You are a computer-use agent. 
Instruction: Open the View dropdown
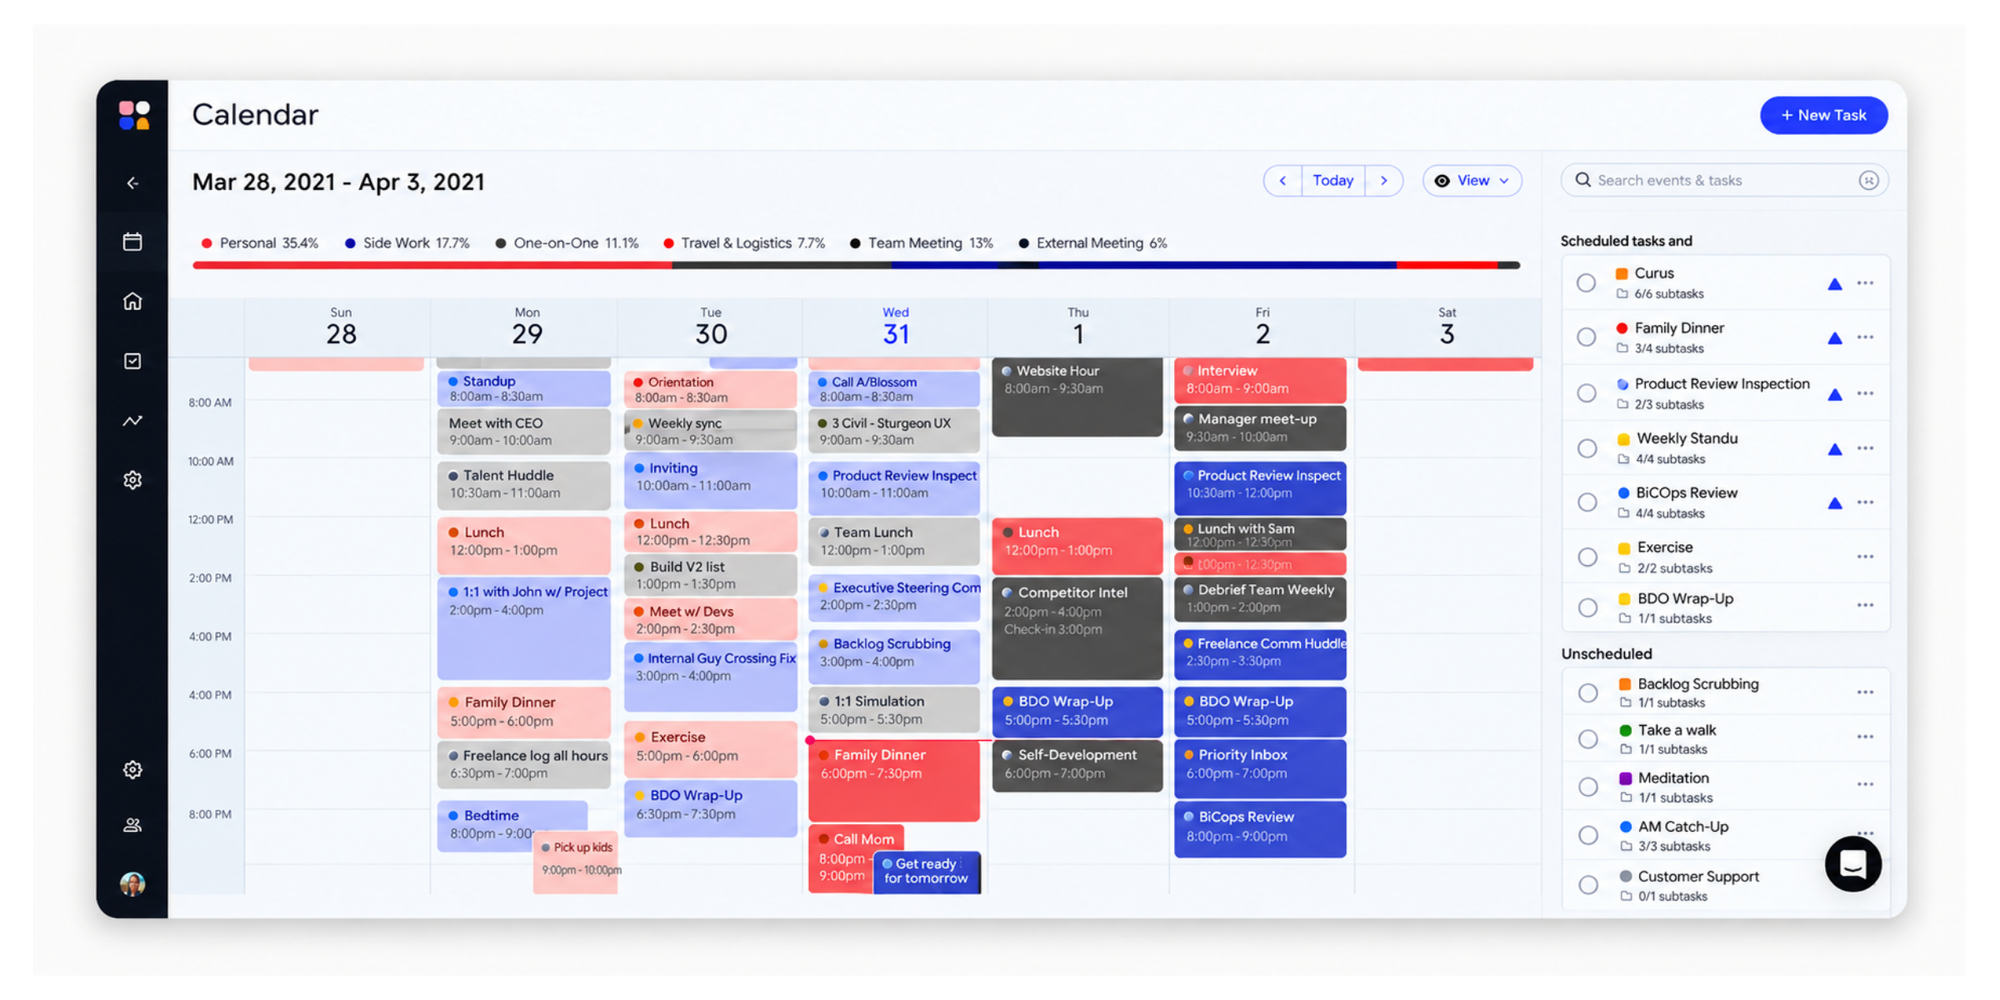[1472, 181]
